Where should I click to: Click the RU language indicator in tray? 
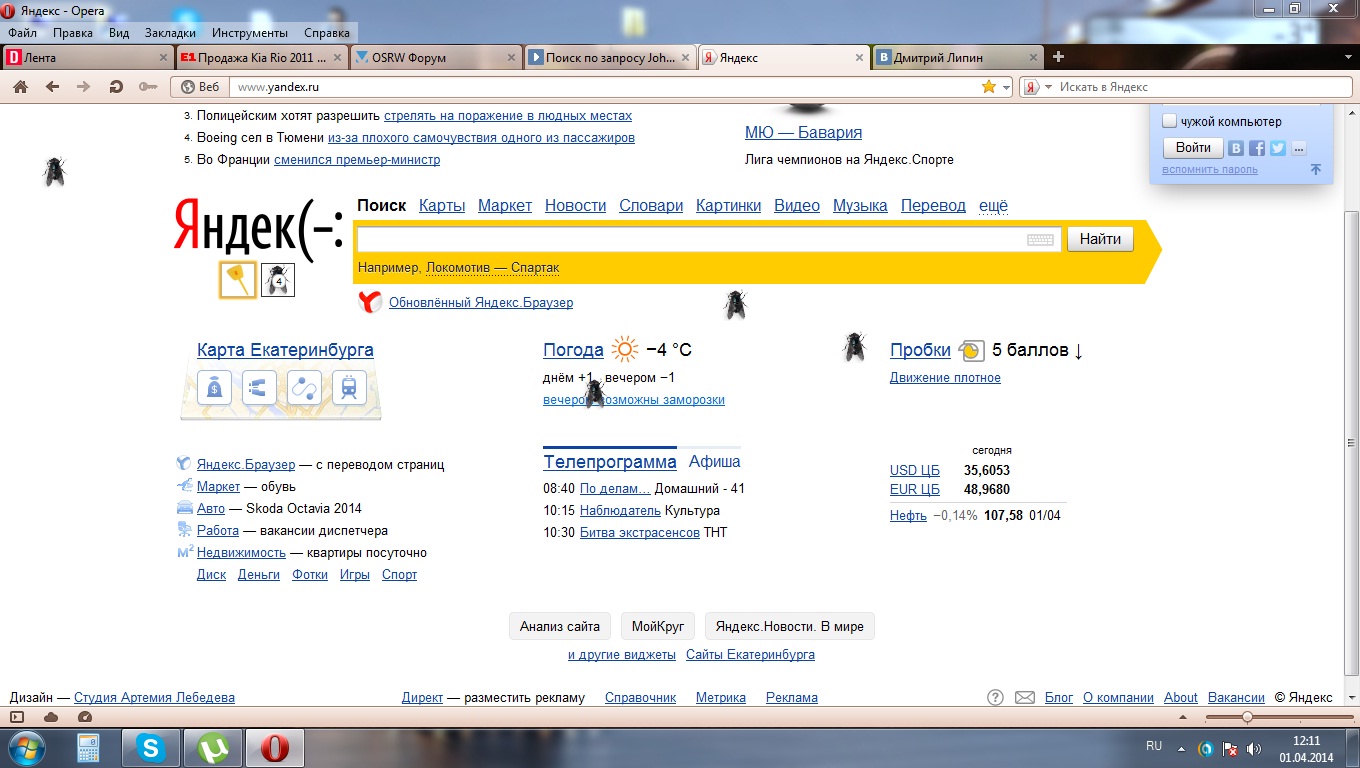1154,746
